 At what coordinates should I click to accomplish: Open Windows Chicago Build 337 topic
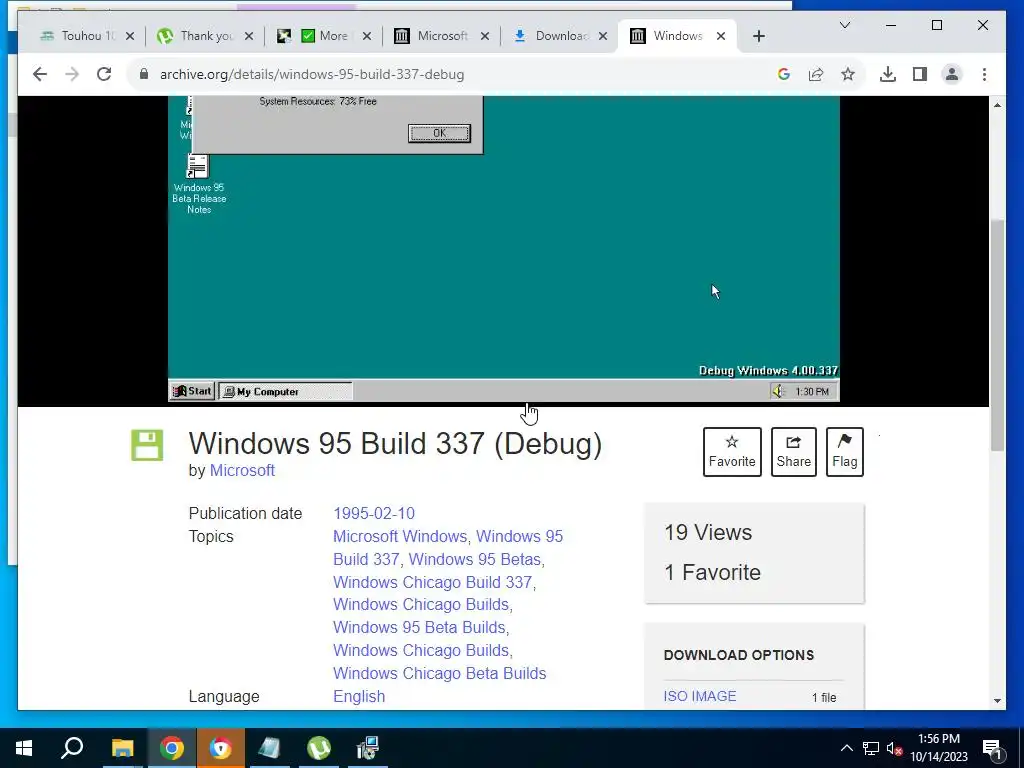pyautogui.click(x=432, y=582)
